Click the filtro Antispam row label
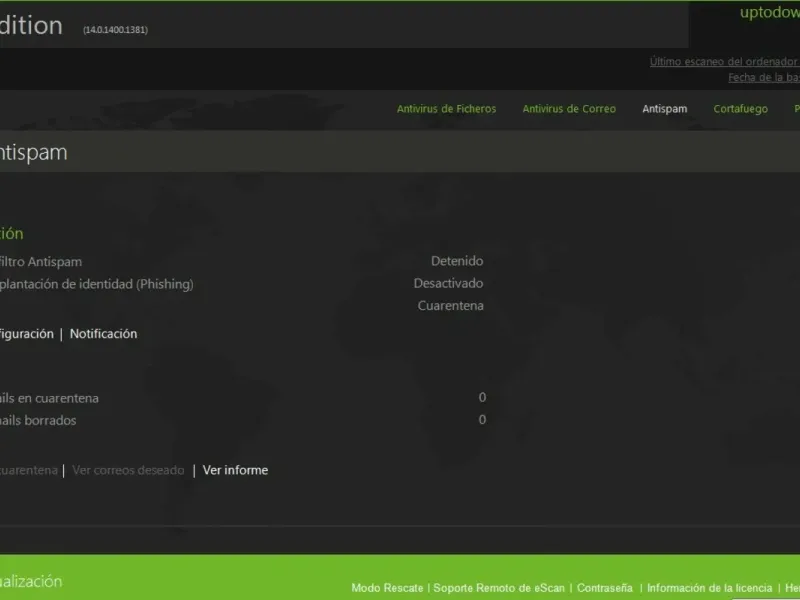This screenshot has height=600, width=800. [41, 262]
